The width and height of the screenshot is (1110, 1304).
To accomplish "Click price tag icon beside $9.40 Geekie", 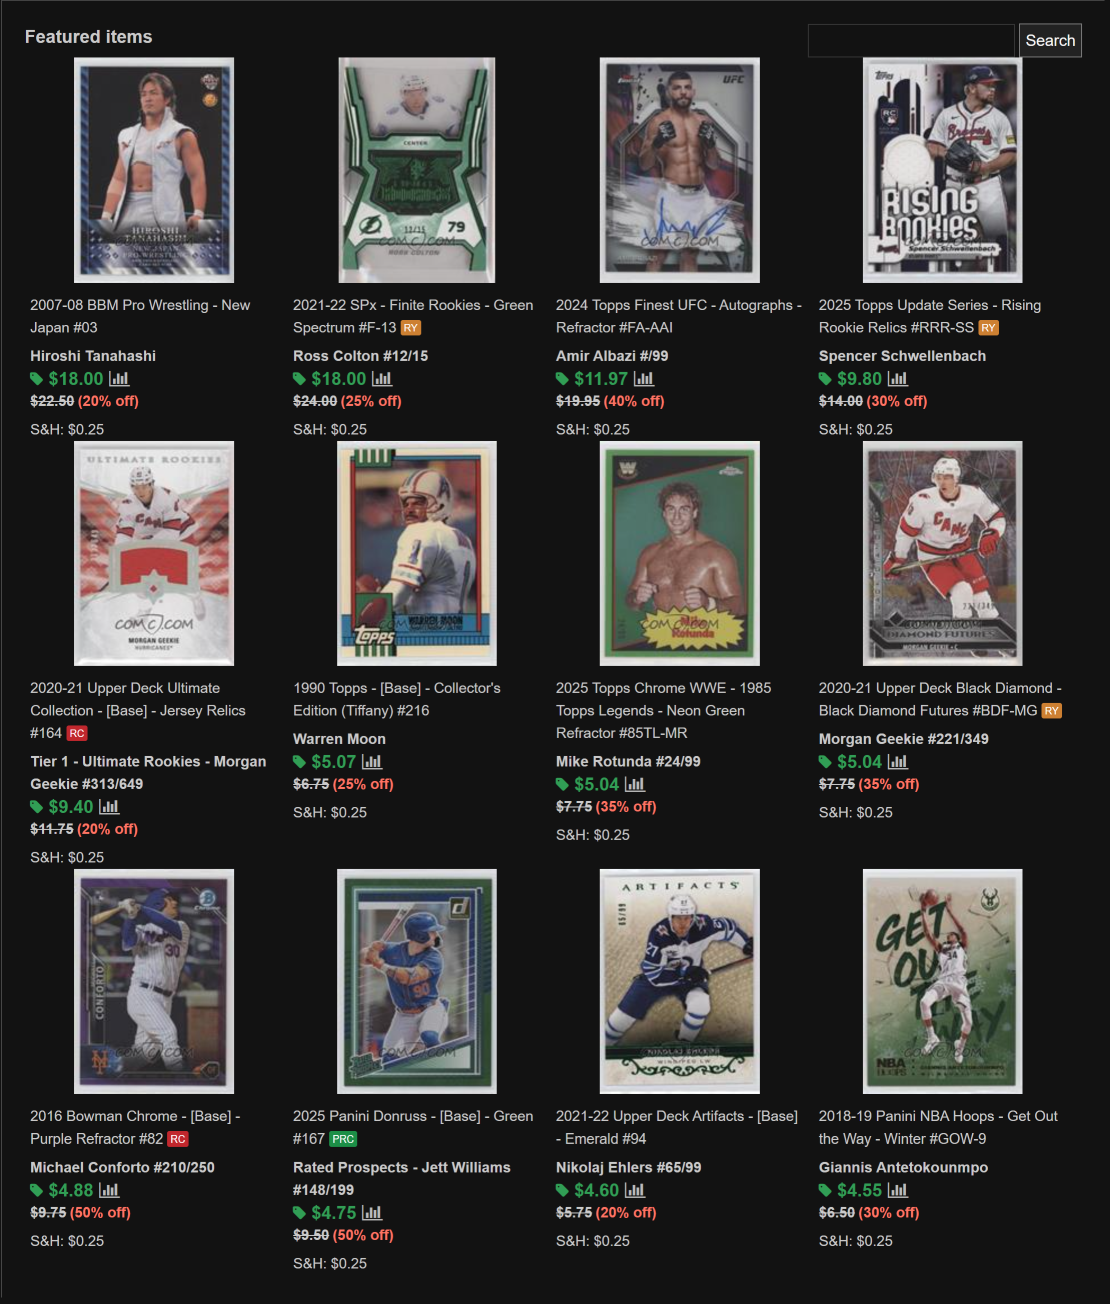I will coord(37,808).
